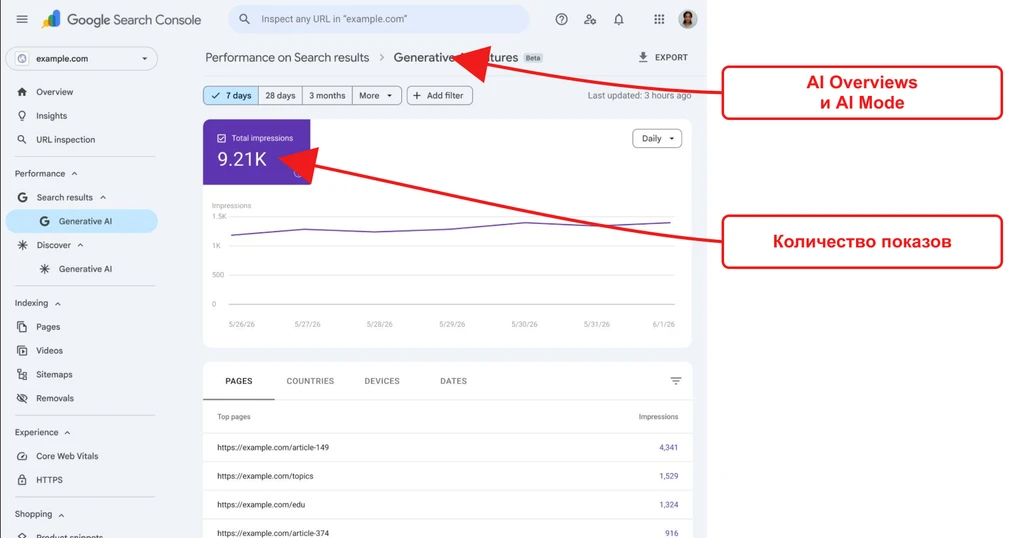This screenshot has height=538, width=1024.
Task: Click the Overview home icon
Action: (x=22, y=92)
